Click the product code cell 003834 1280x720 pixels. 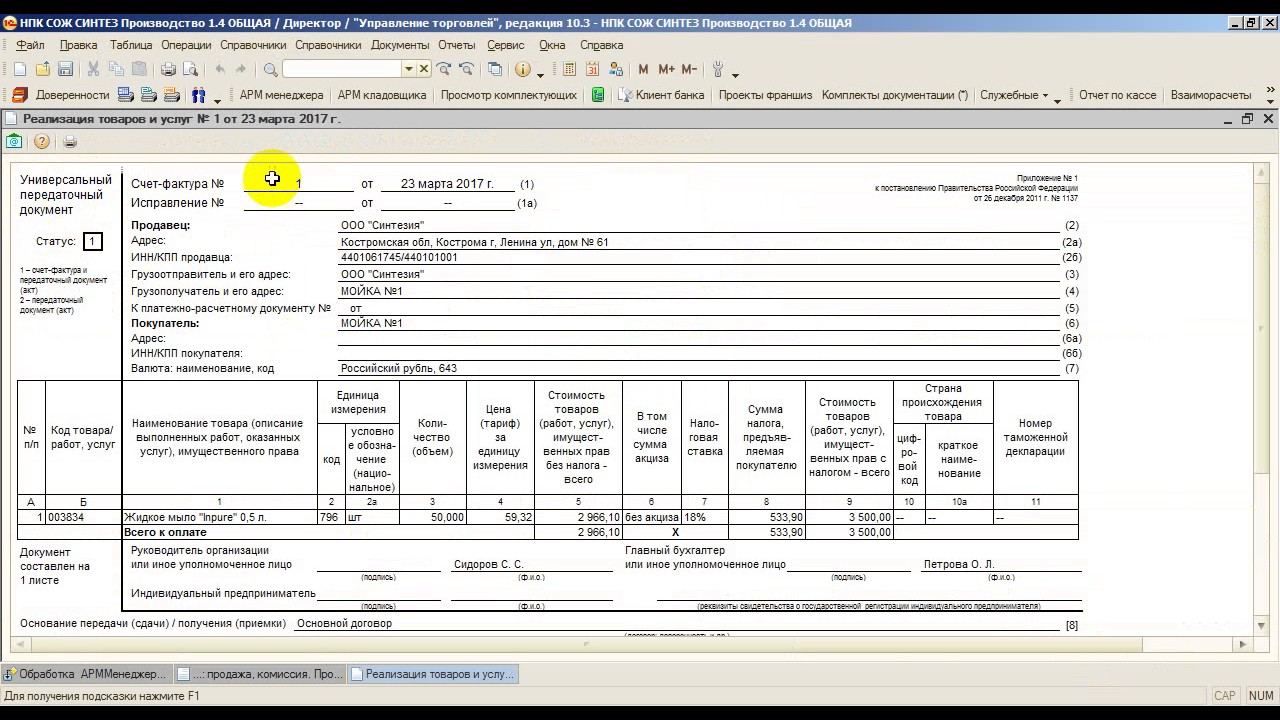(x=83, y=518)
